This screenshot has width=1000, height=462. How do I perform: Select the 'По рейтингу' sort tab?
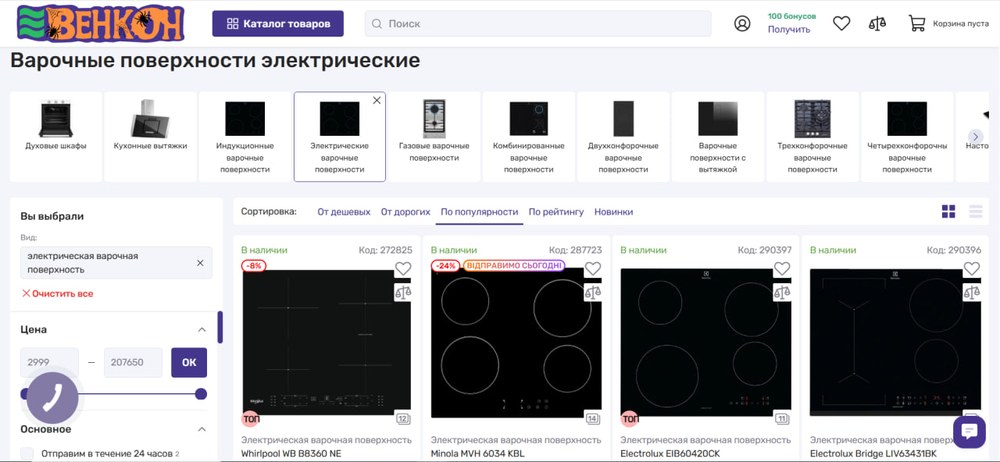tap(556, 212)
